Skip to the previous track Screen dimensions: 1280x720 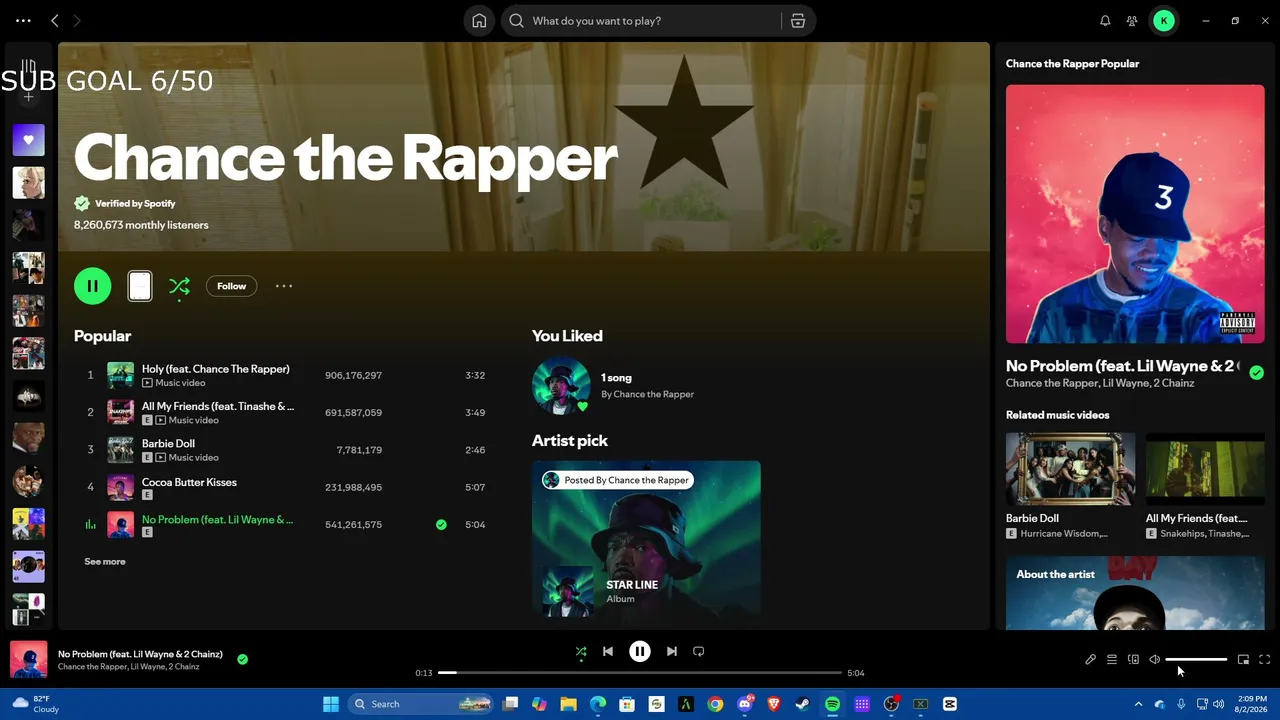[608, 651]
